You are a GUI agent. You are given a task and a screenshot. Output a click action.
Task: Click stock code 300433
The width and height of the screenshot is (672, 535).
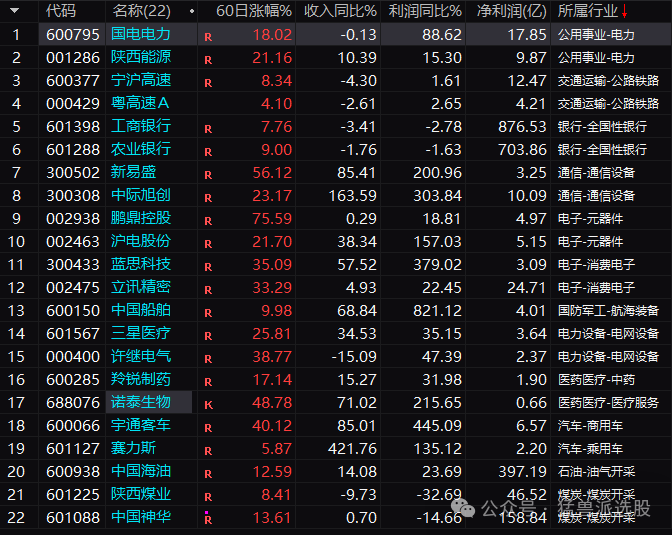[73, 264]
